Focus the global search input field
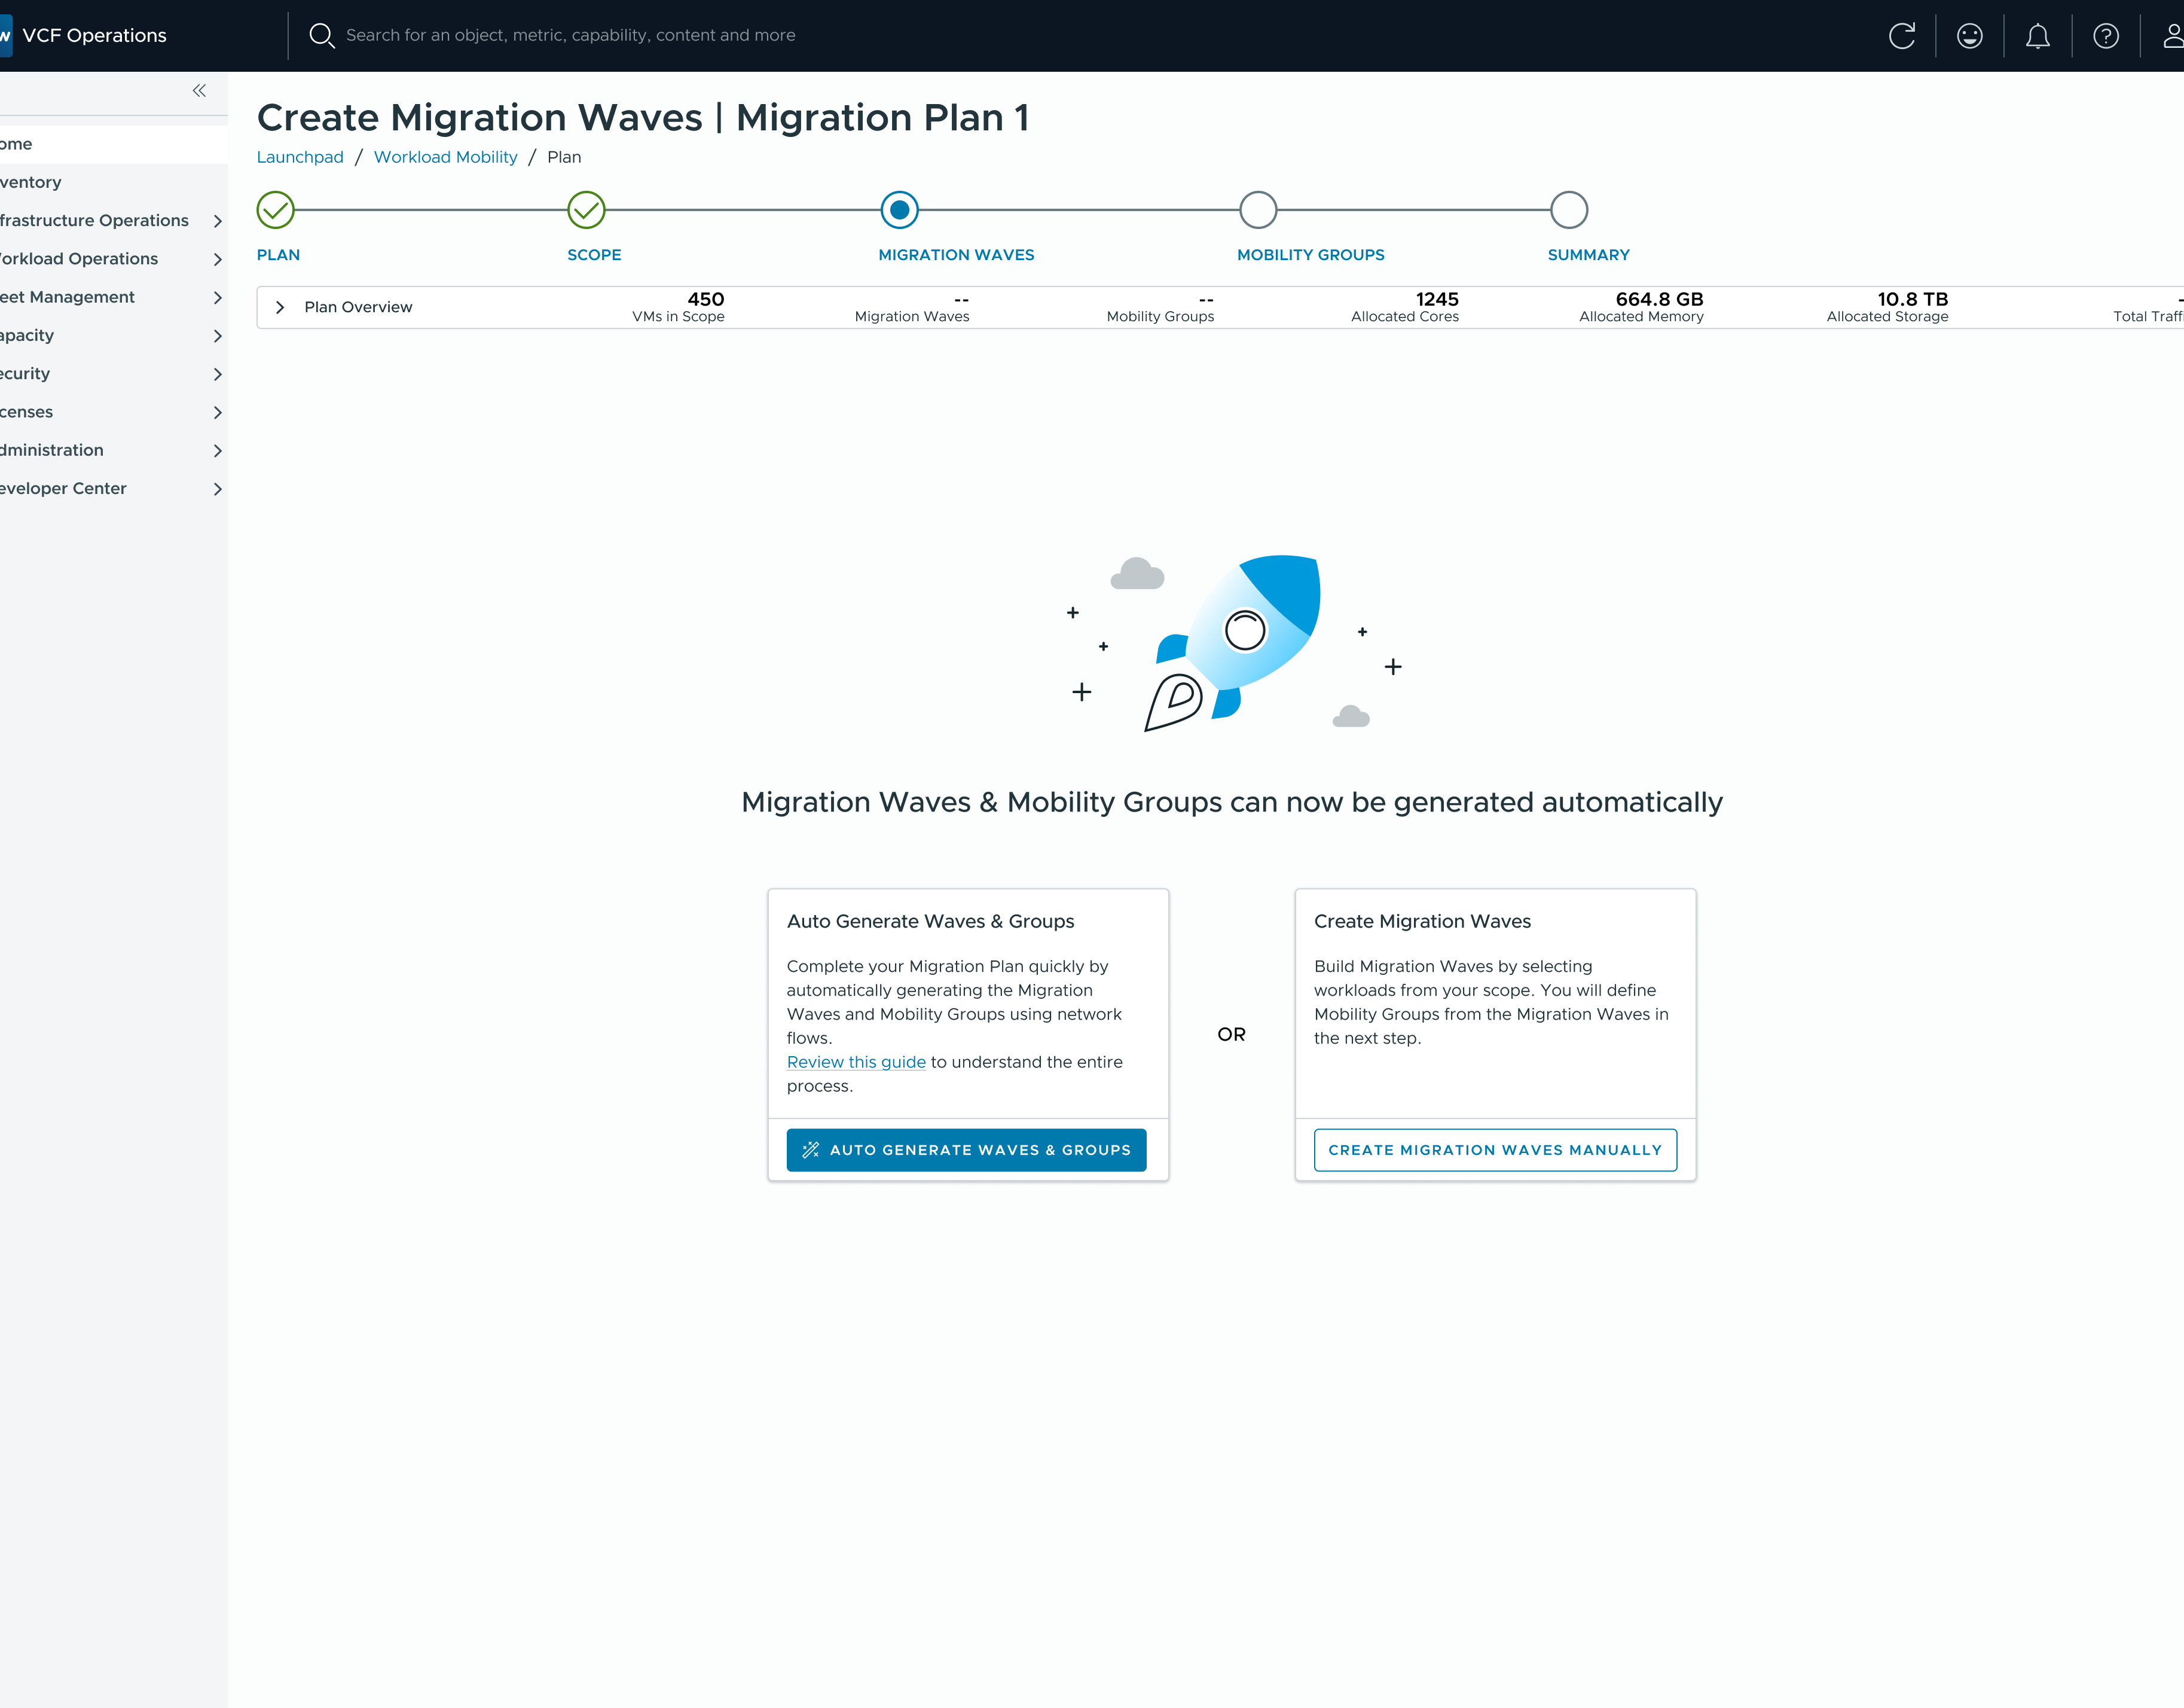The width and height of the screenshot is (2184, 1708). click(570, 36)
